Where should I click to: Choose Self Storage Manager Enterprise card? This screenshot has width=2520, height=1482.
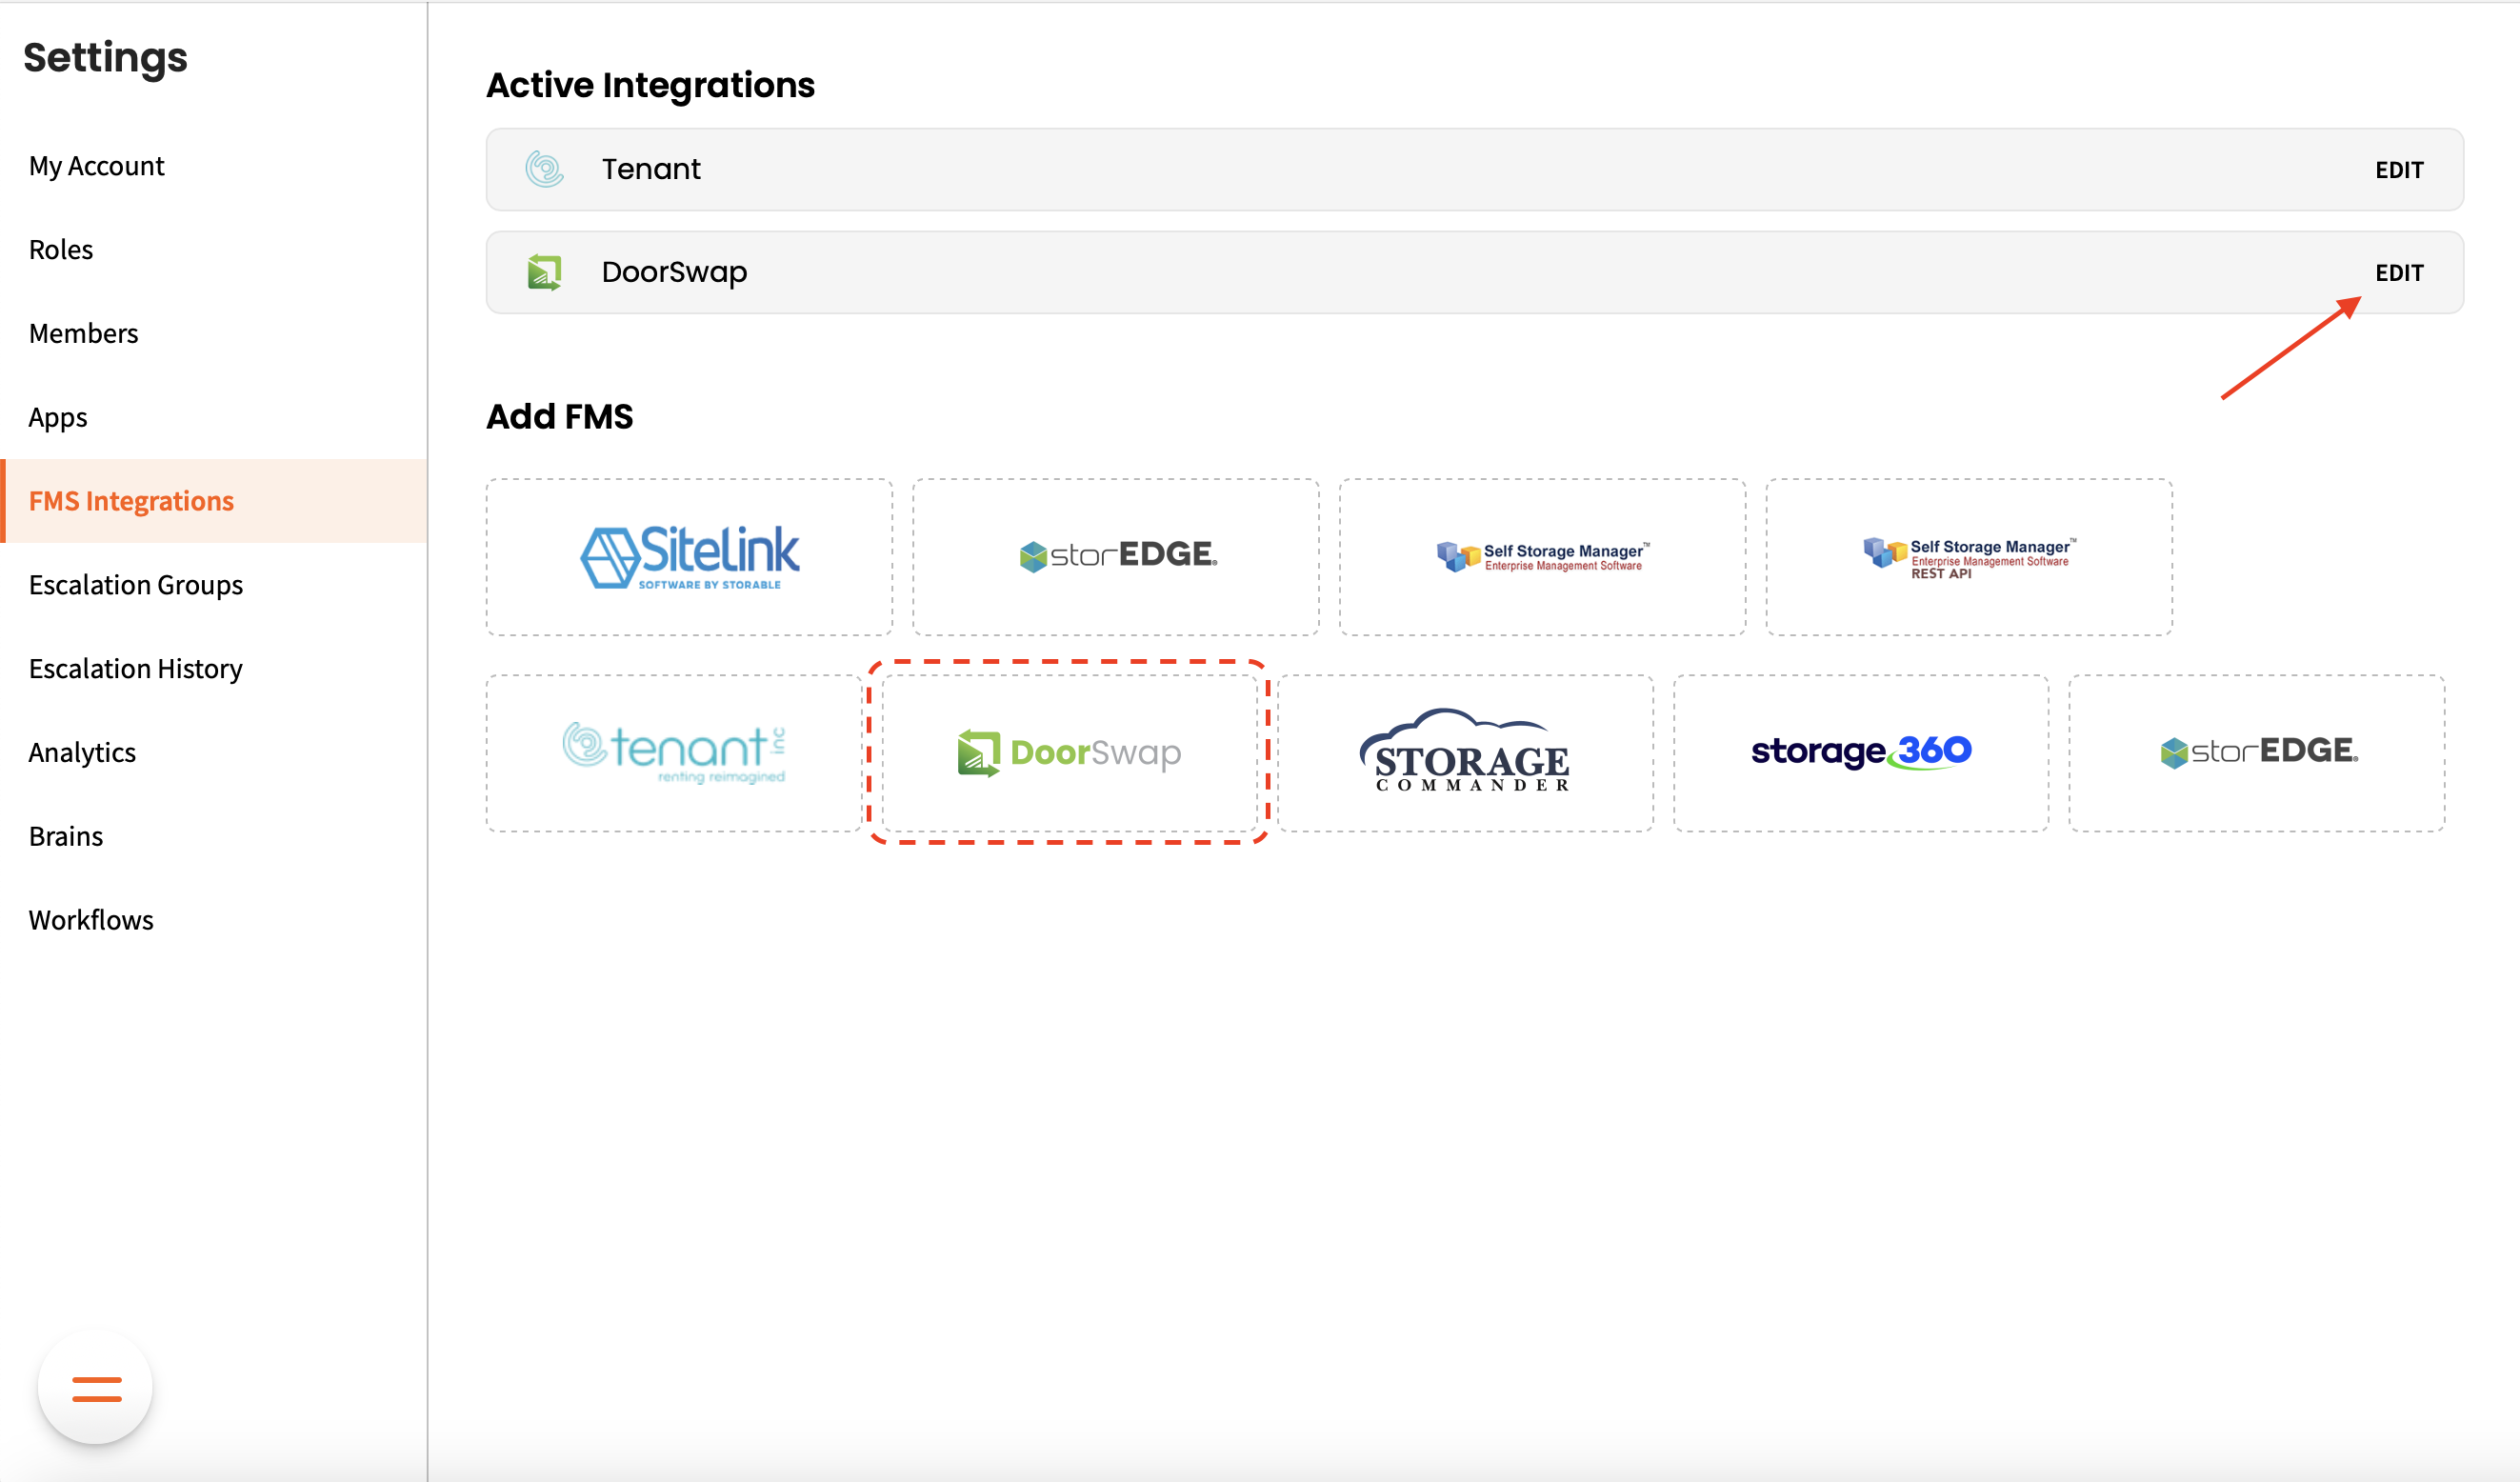(1542, 557)
